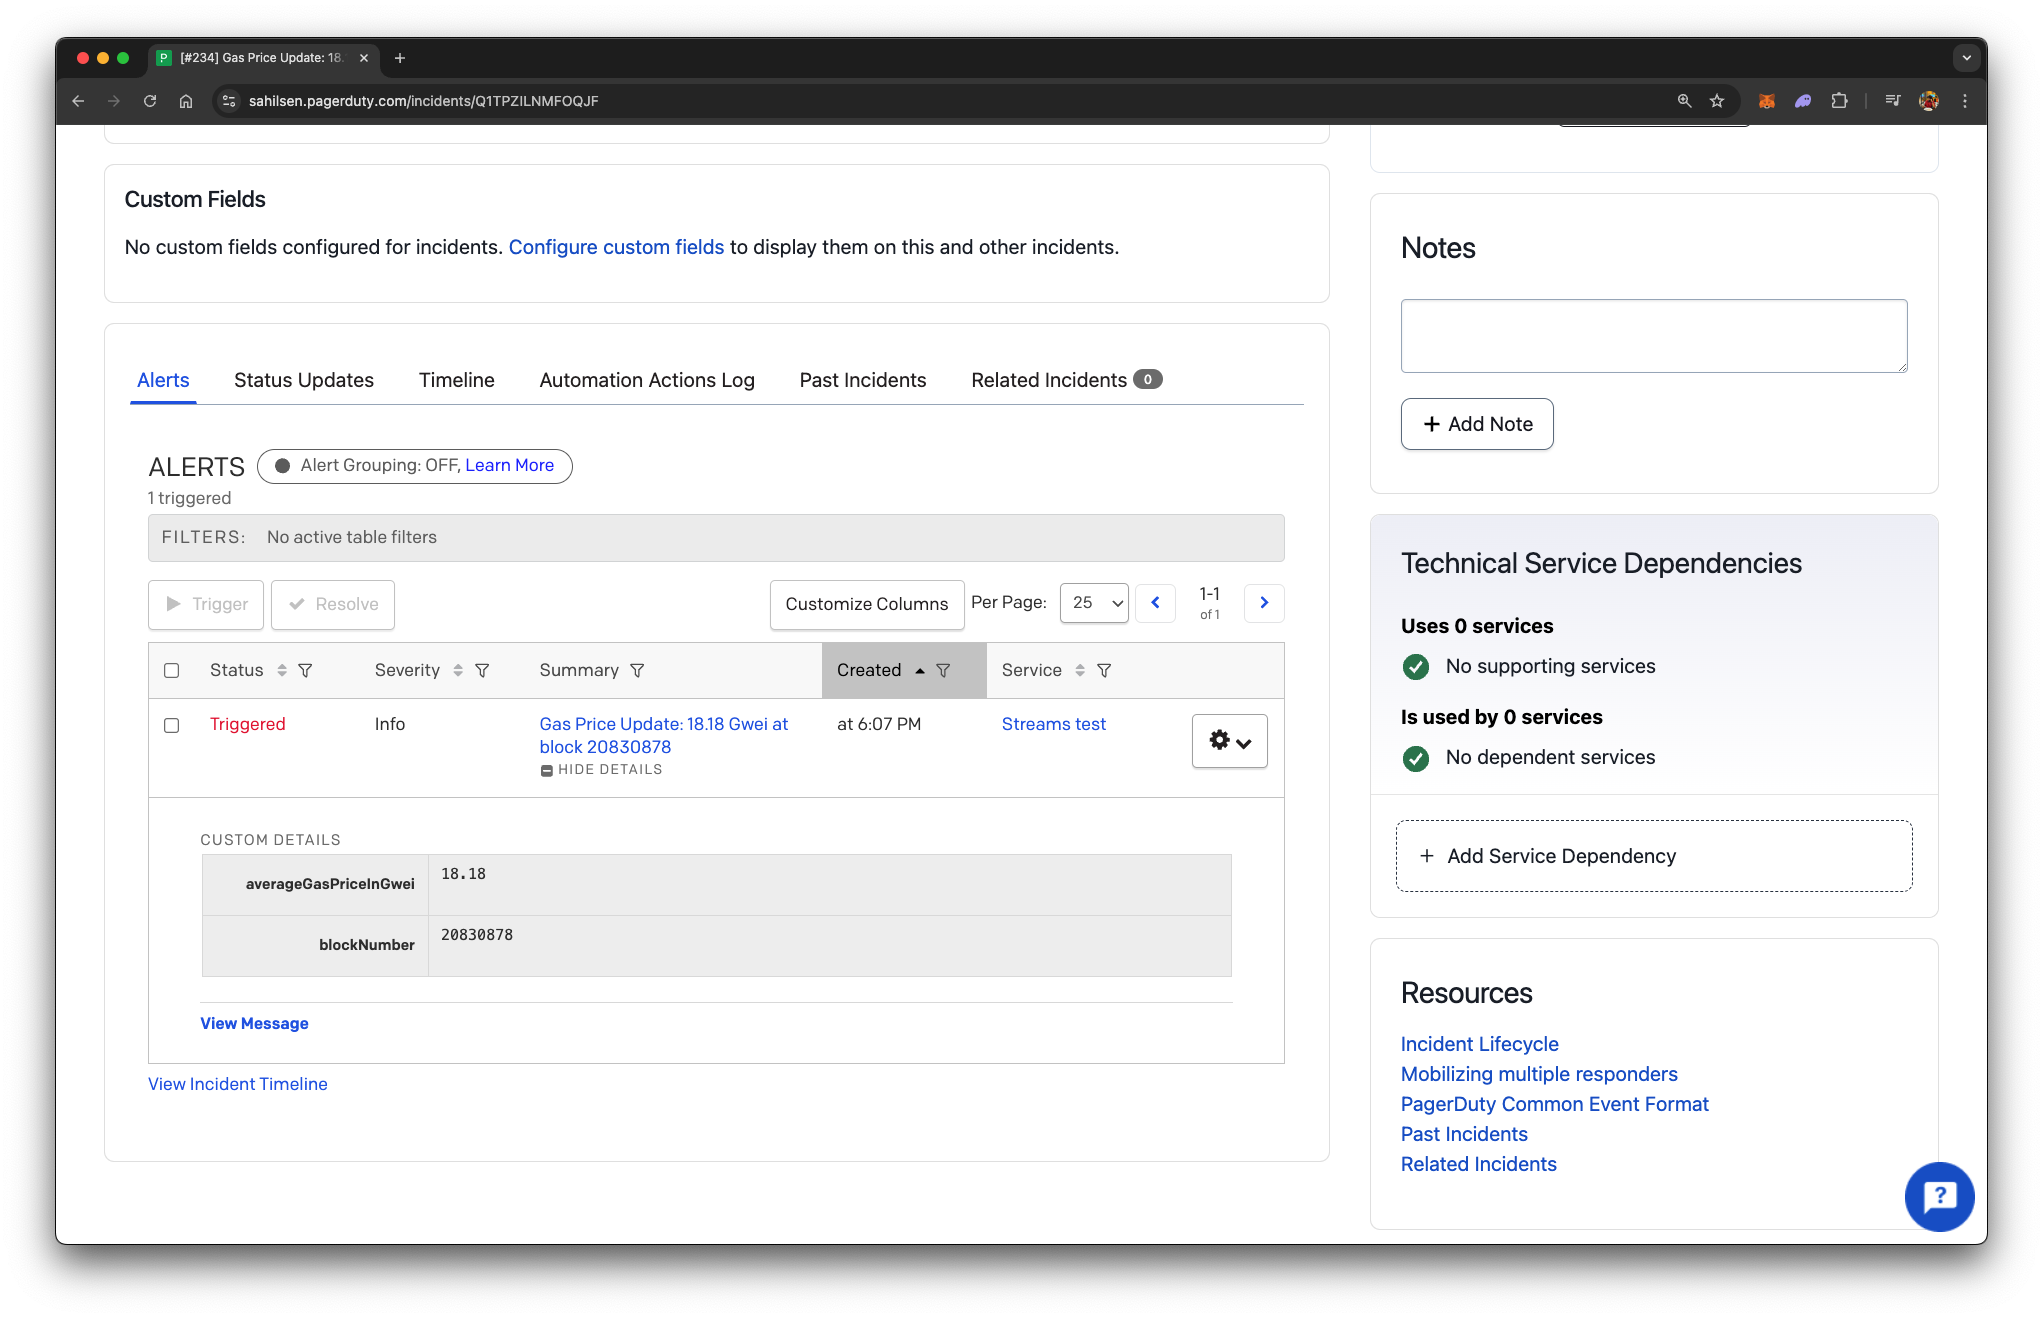Open the Past Incidents tab

(x=863, y=380)
